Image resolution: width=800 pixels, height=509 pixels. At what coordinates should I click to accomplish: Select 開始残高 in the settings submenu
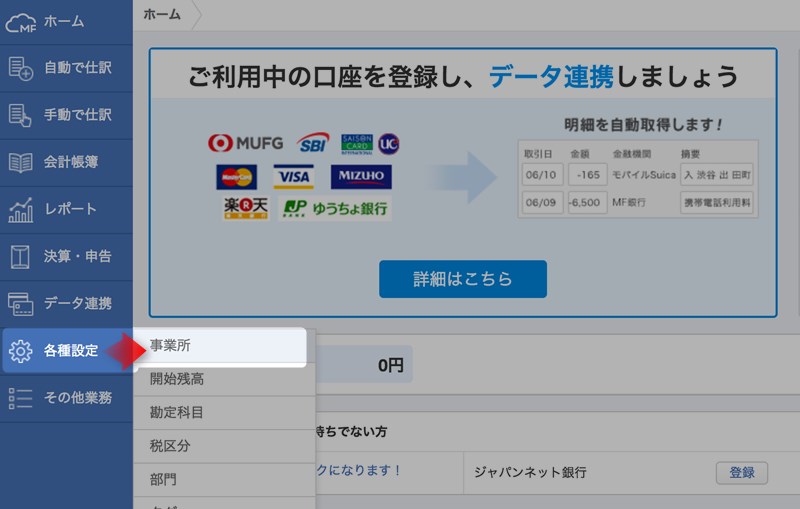(224, 379)
